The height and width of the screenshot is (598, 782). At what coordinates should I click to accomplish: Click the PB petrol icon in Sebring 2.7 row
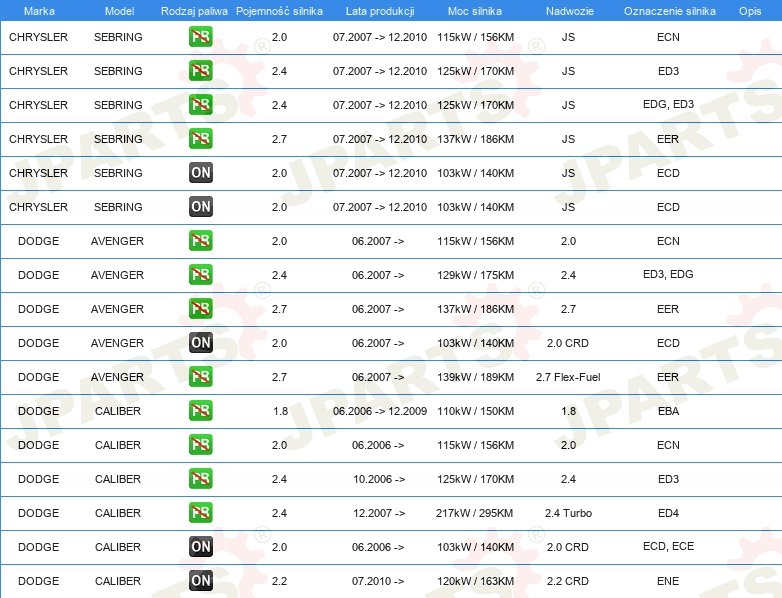(200, 139)
